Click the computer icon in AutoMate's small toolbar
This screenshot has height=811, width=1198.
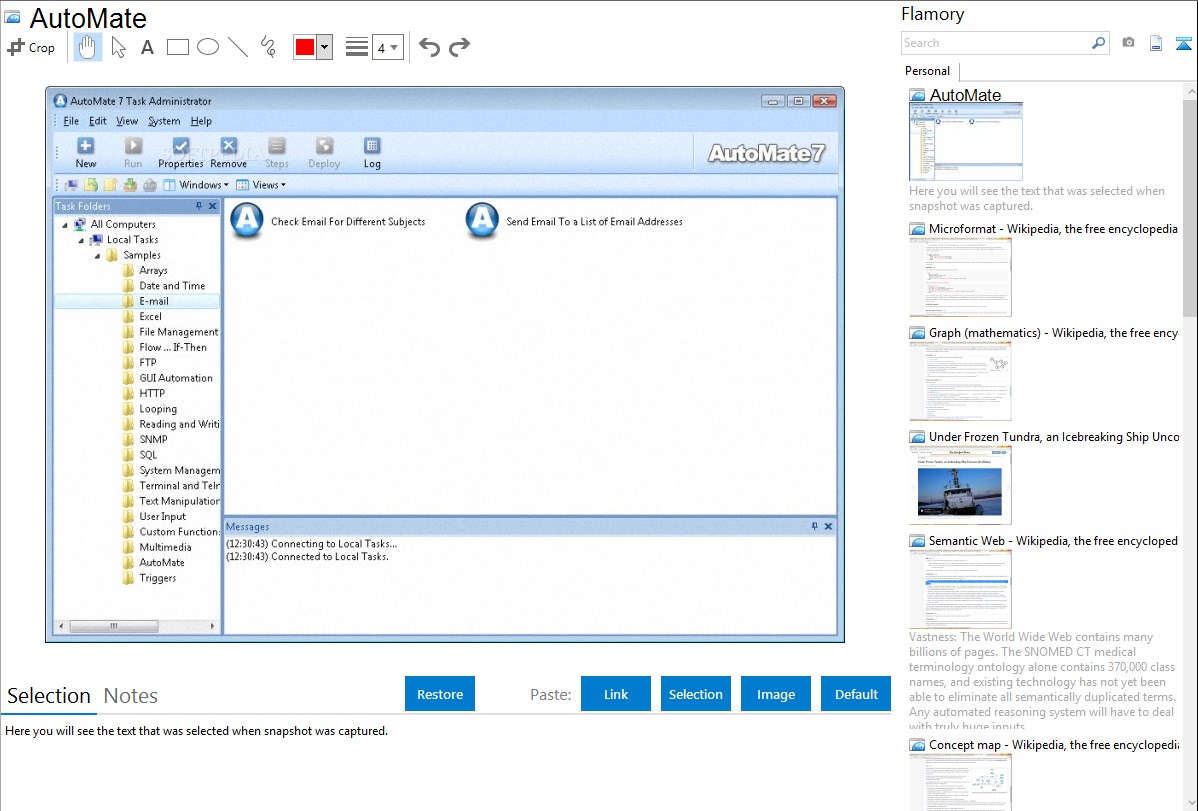72,185
